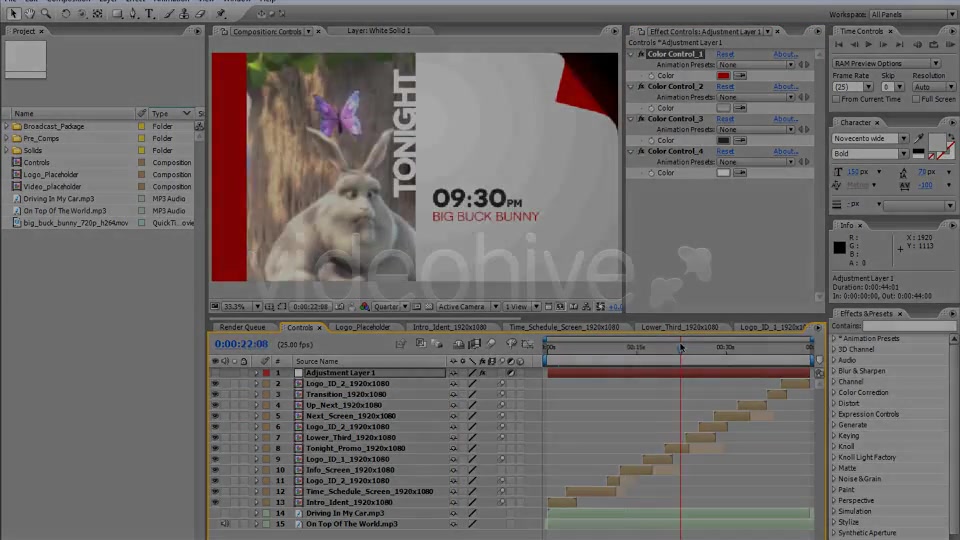Switch to the Render Queue tab
This screenshot has height=540, width=960.
(x=242, y=328)
